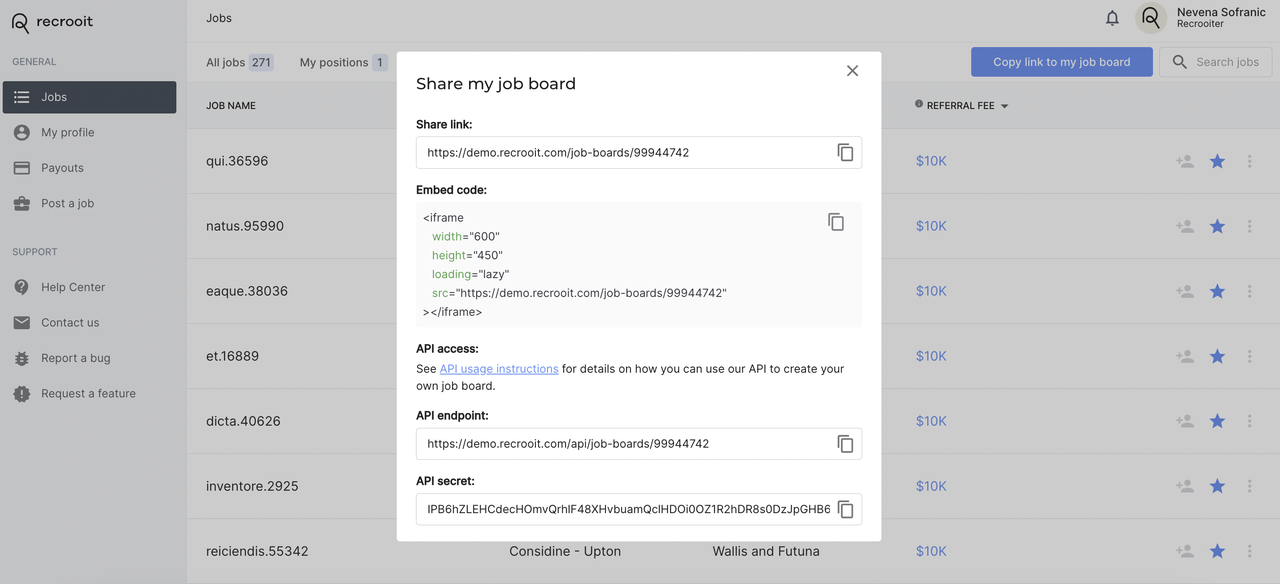This screenshot has height=584, width=1280.
Task: Copy the API endpoint URL
Action: 845,444
